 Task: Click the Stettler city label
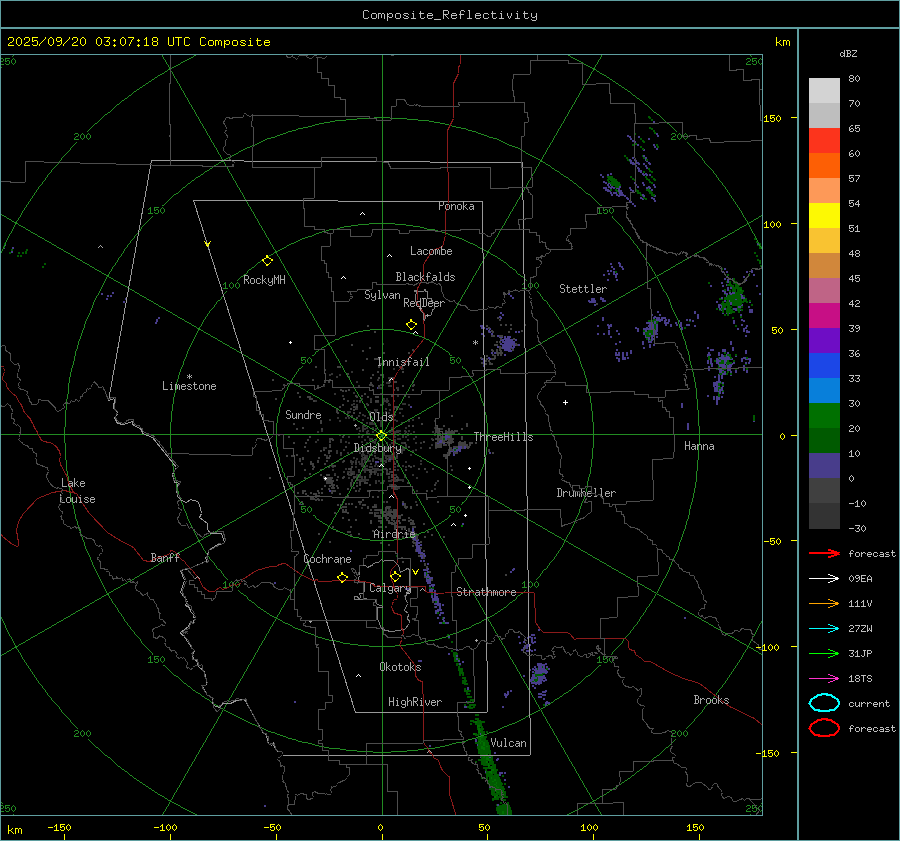point(583,289)
